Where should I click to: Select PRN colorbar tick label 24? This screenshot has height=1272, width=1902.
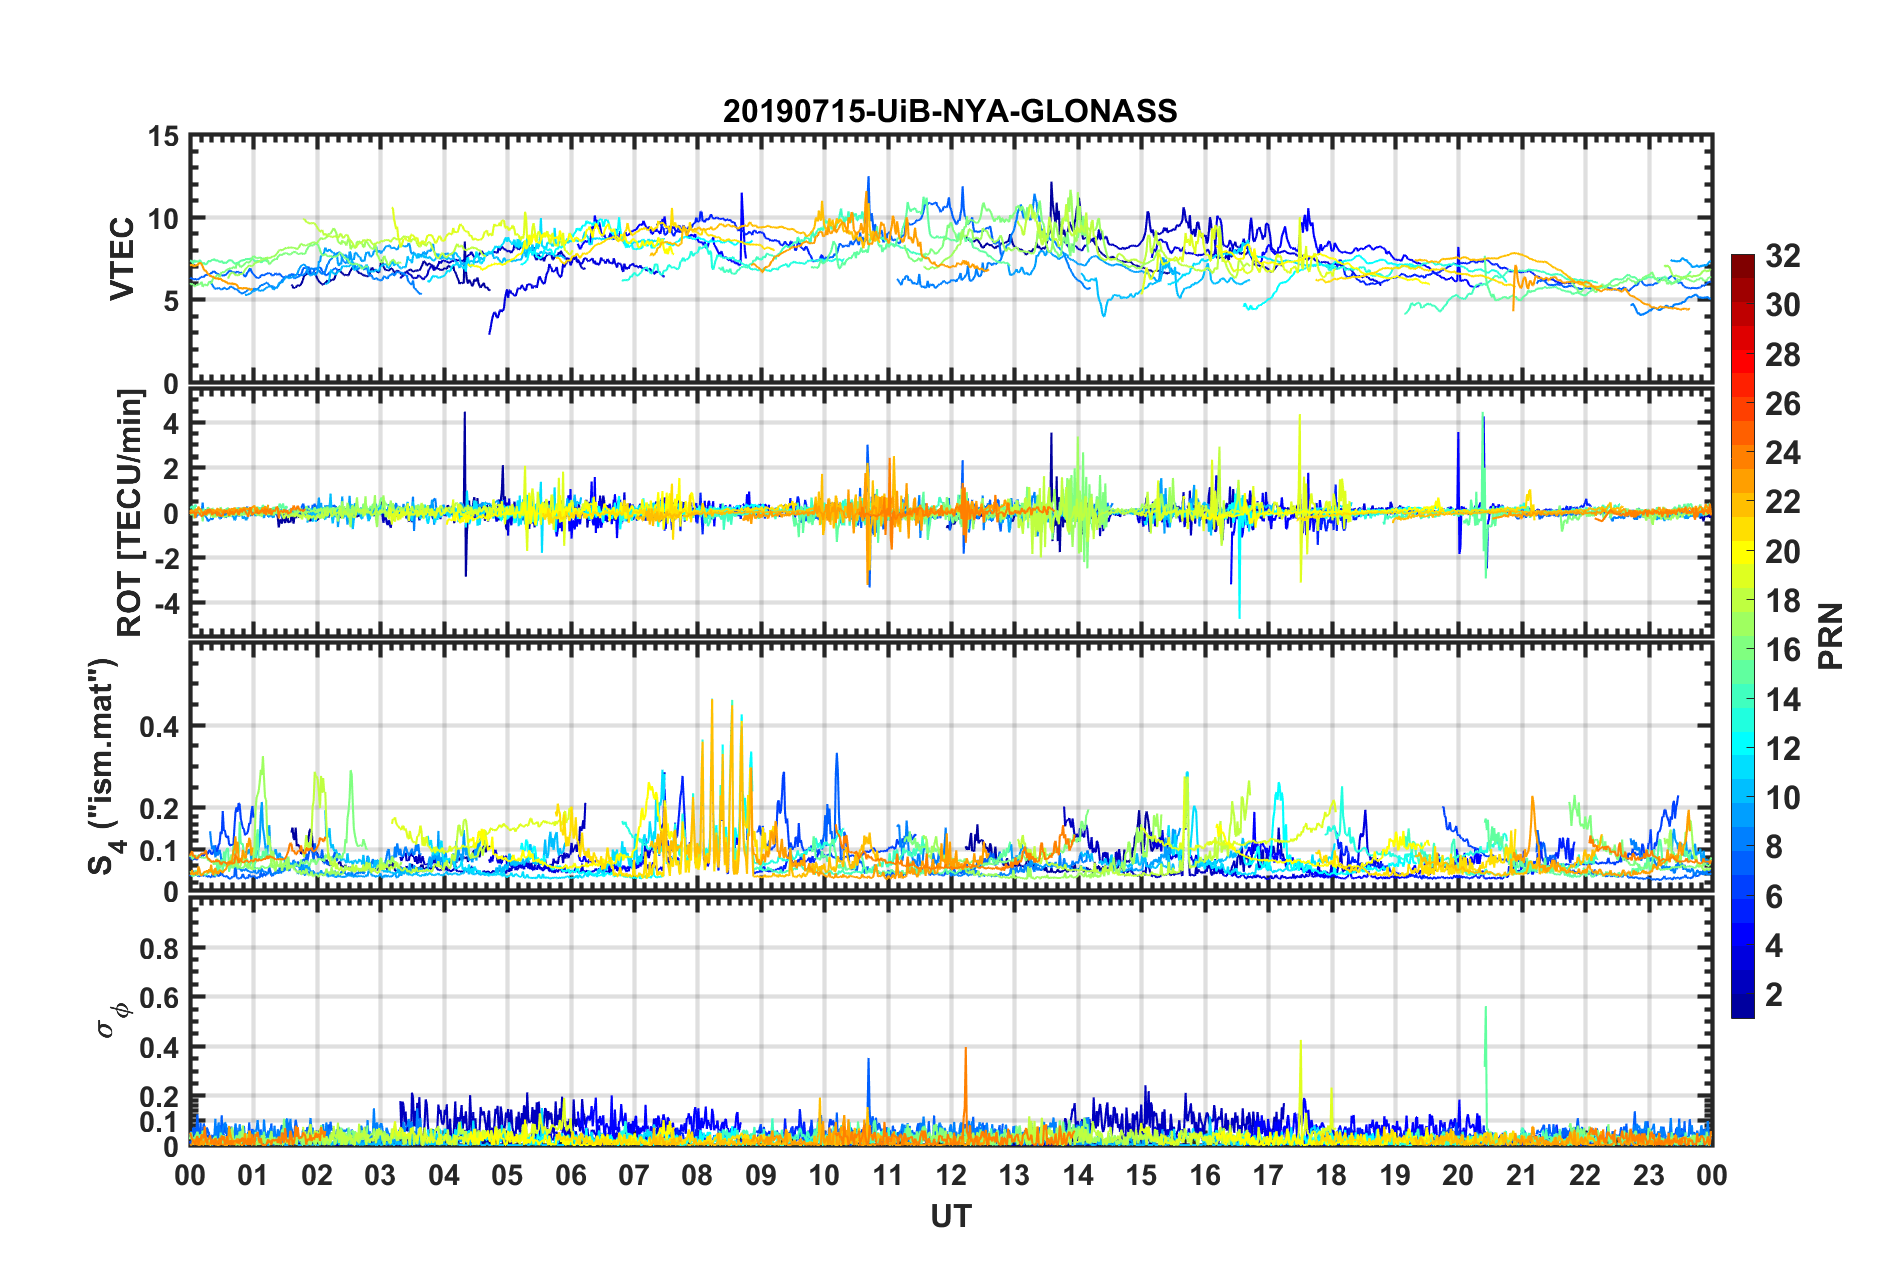point(1782,453)
